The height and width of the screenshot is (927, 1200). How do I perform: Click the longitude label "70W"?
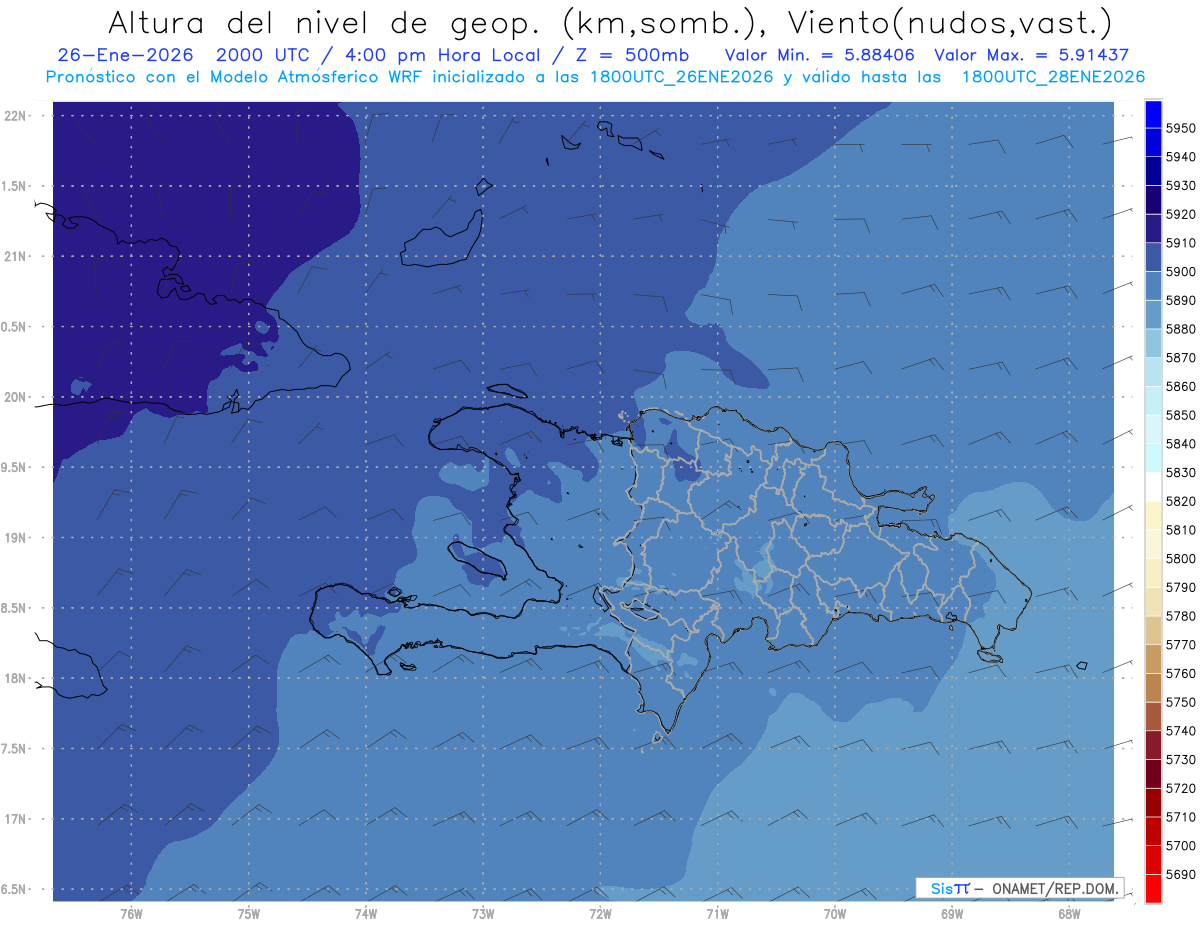click(x=835, y=914)
